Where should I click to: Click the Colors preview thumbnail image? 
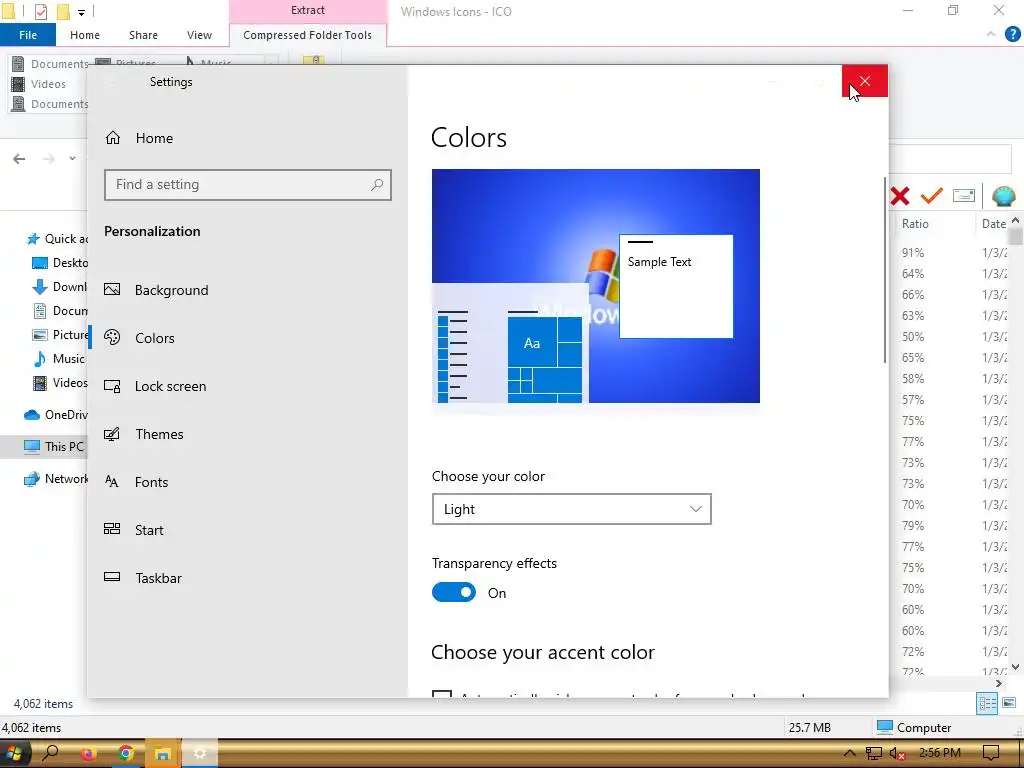pyautogui.click(x=596, y=286)
